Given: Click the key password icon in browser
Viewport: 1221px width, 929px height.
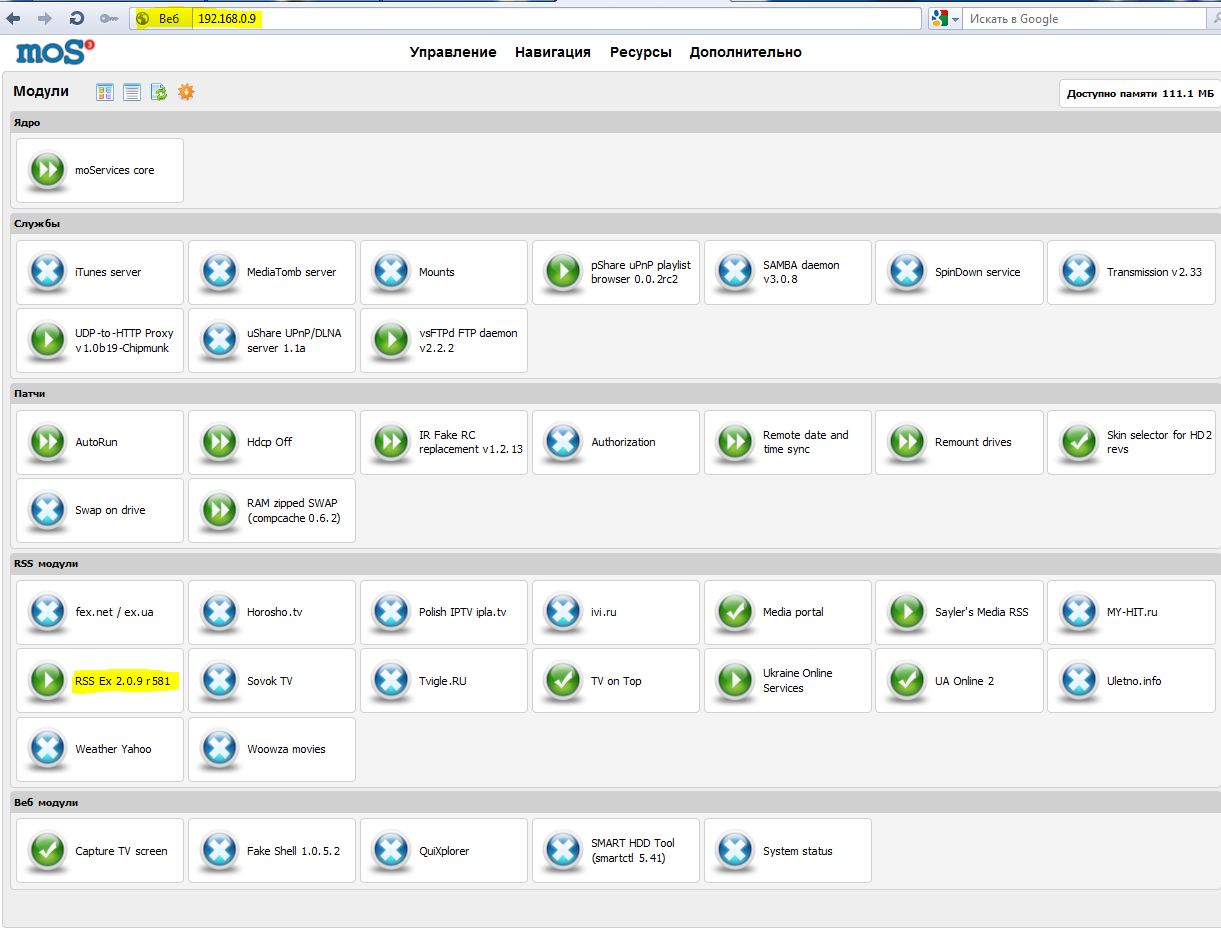Looking at the screenshot, I should click(108, 19).
